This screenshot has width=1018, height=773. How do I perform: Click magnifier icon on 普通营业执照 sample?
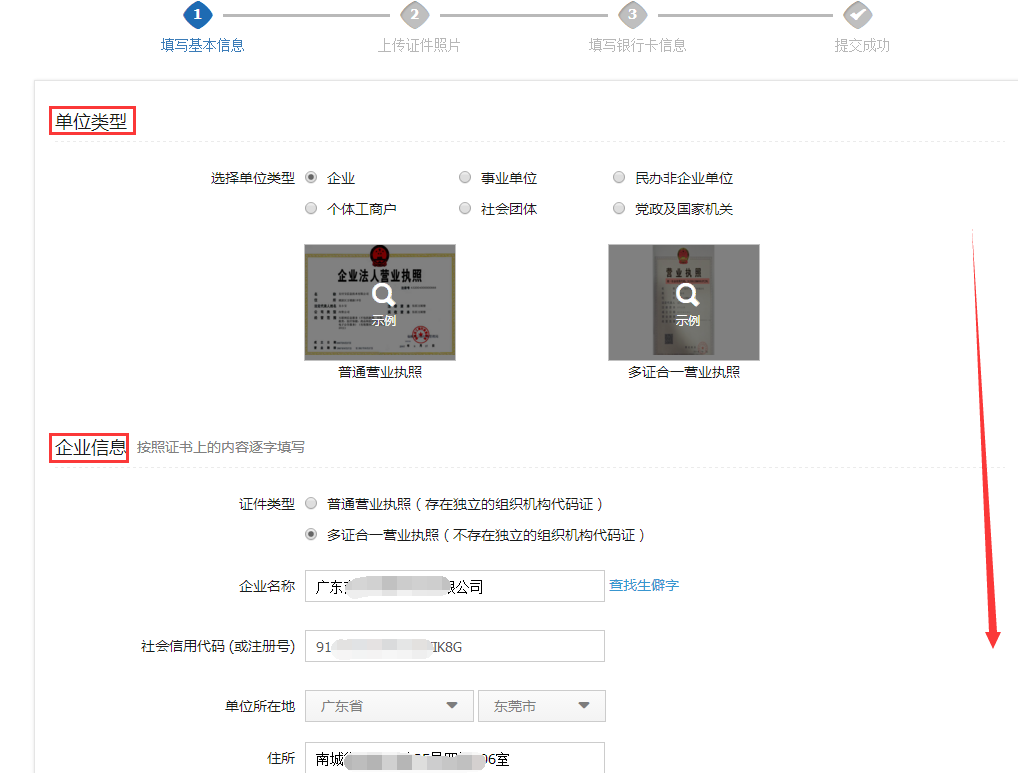pos(384,295)
